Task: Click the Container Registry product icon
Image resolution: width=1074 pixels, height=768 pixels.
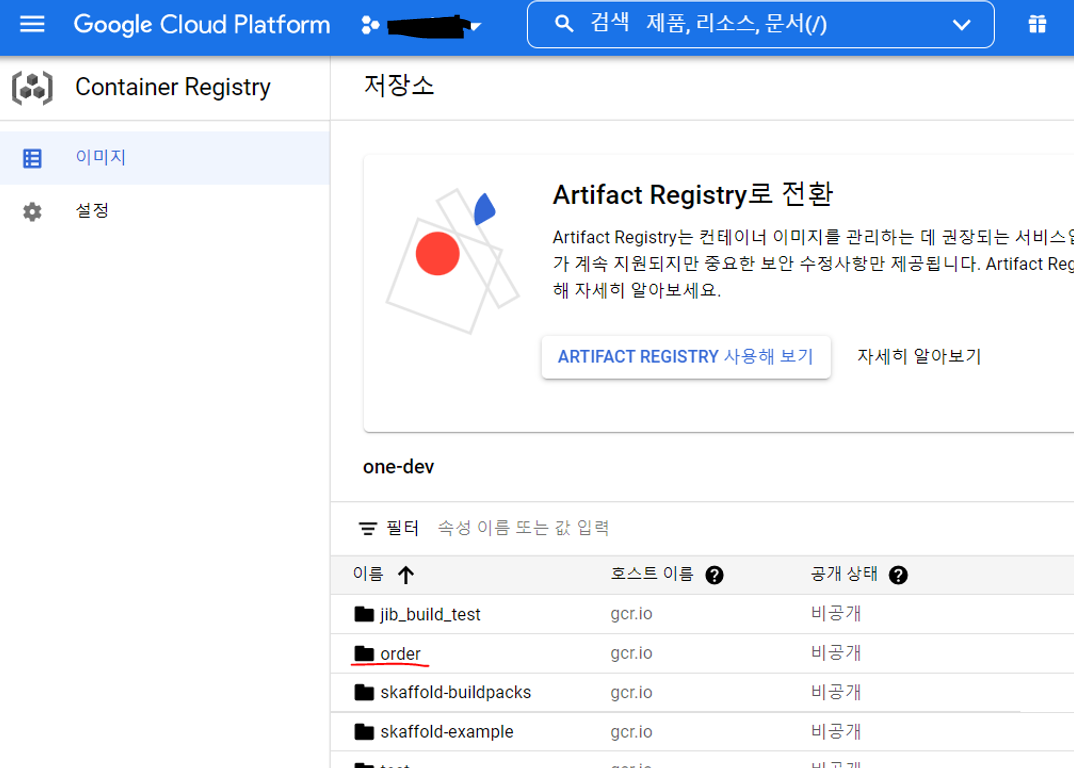Action: [32, 88]
